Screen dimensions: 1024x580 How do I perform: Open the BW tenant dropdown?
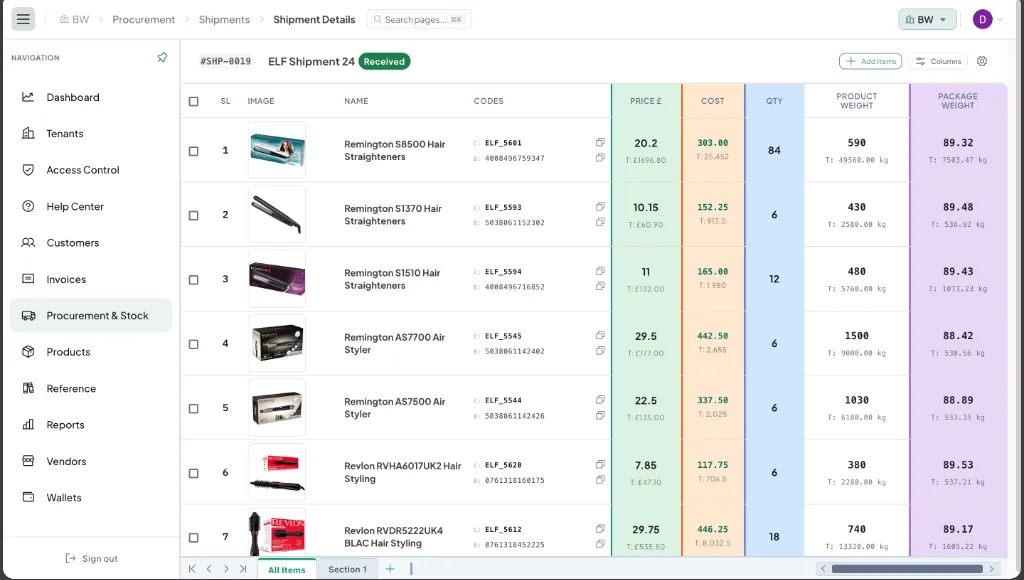click(x=927, y=20)
